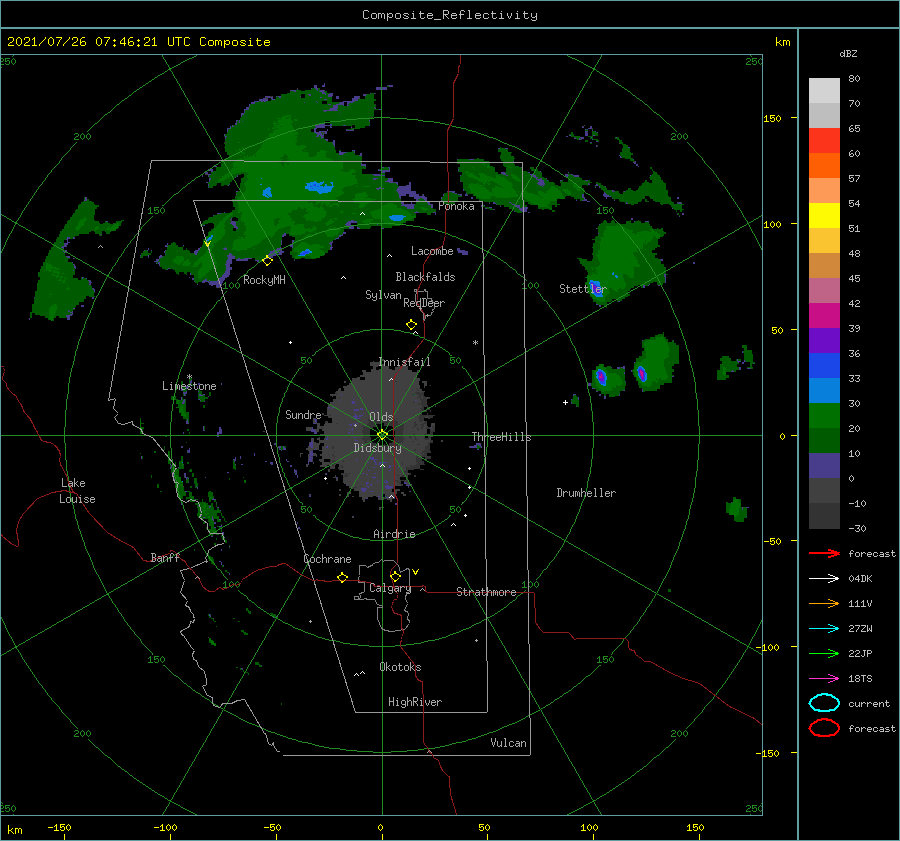
Task: Click the Sundre label
Action: 303,414
